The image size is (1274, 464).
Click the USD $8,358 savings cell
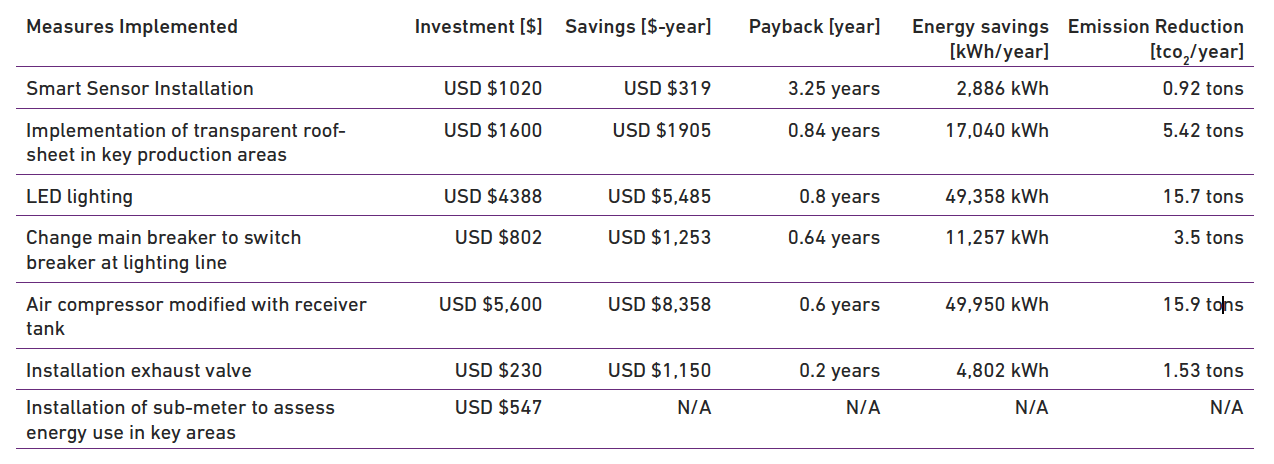coord(659,304)
